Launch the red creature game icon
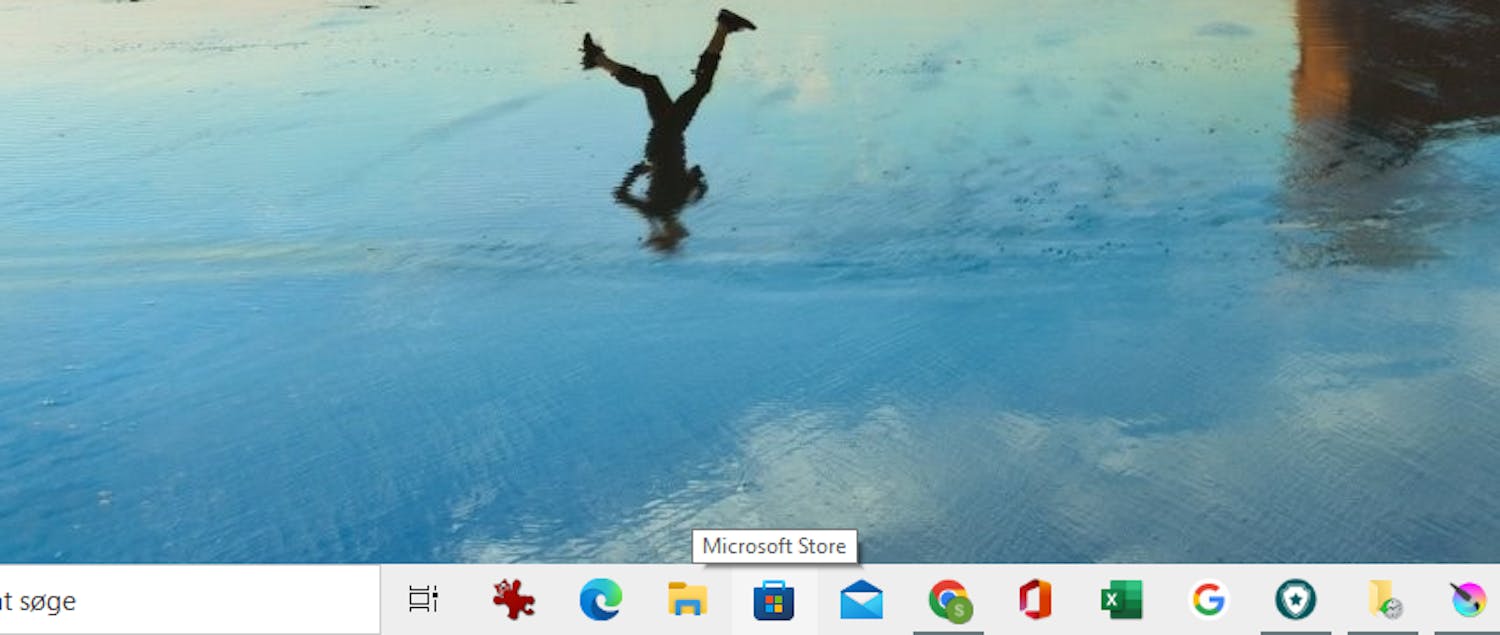Screen dimensions: 1500x635 click(x=512, y=600)
